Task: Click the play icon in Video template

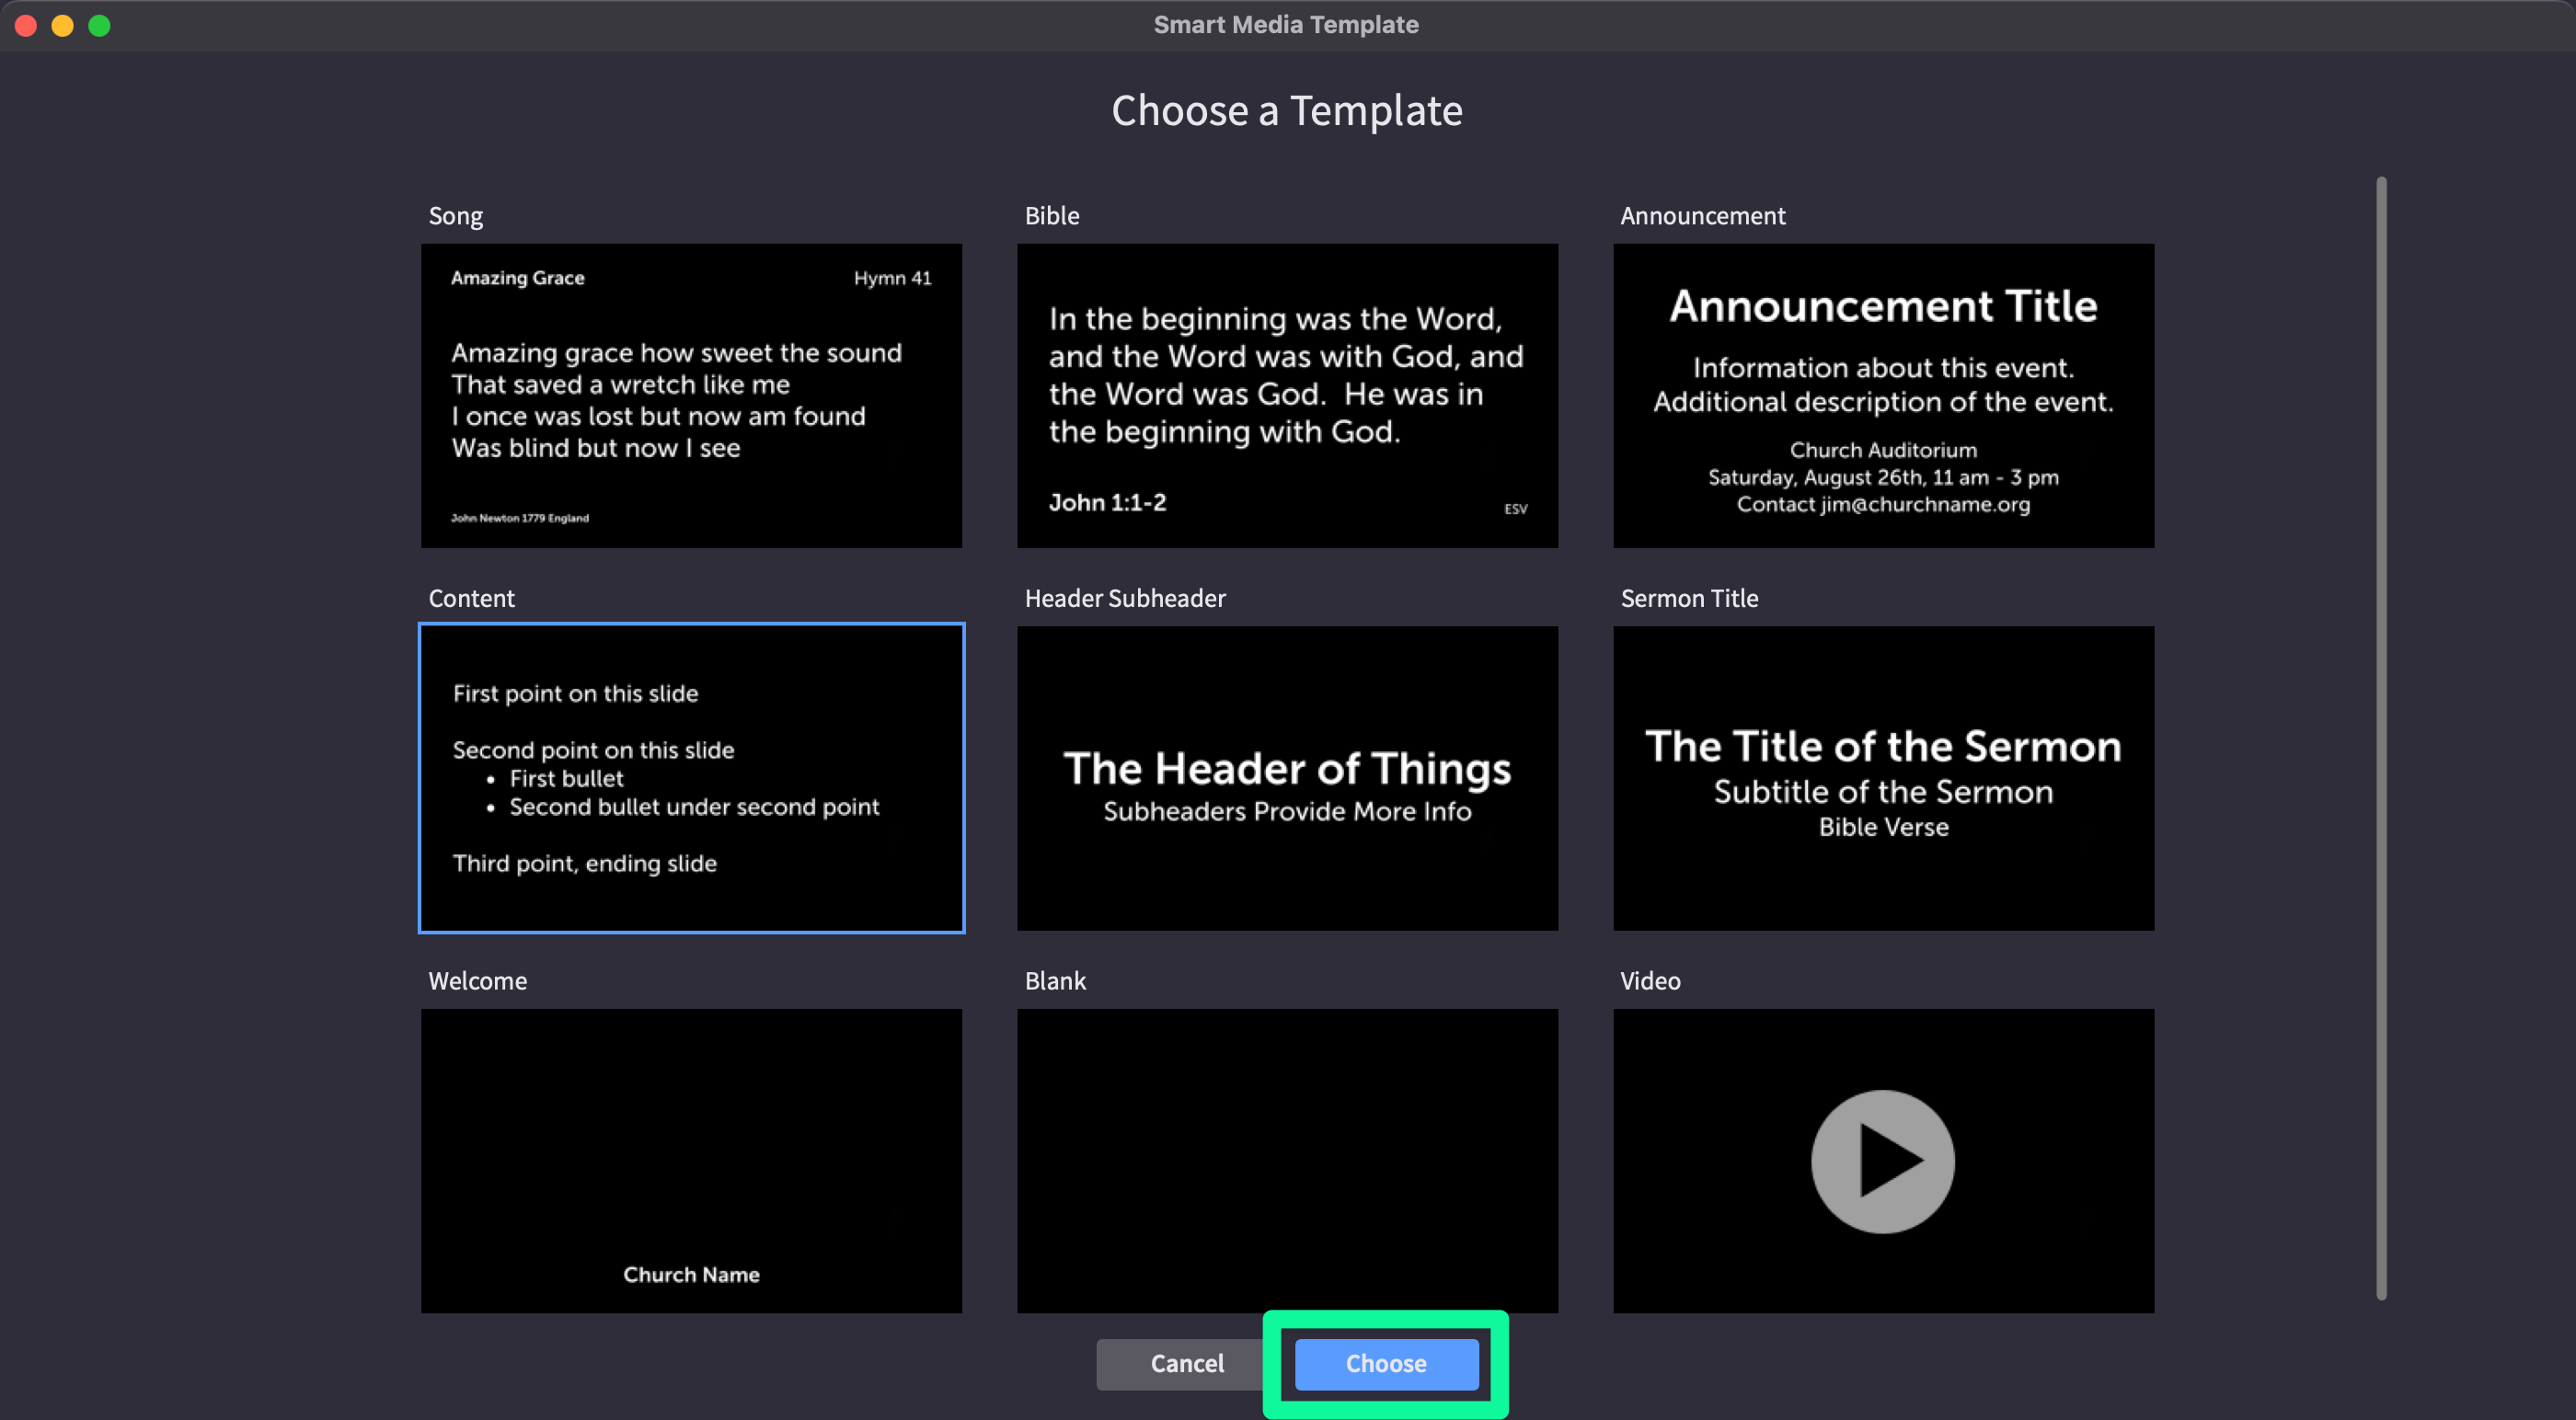Action: 1883,1161
